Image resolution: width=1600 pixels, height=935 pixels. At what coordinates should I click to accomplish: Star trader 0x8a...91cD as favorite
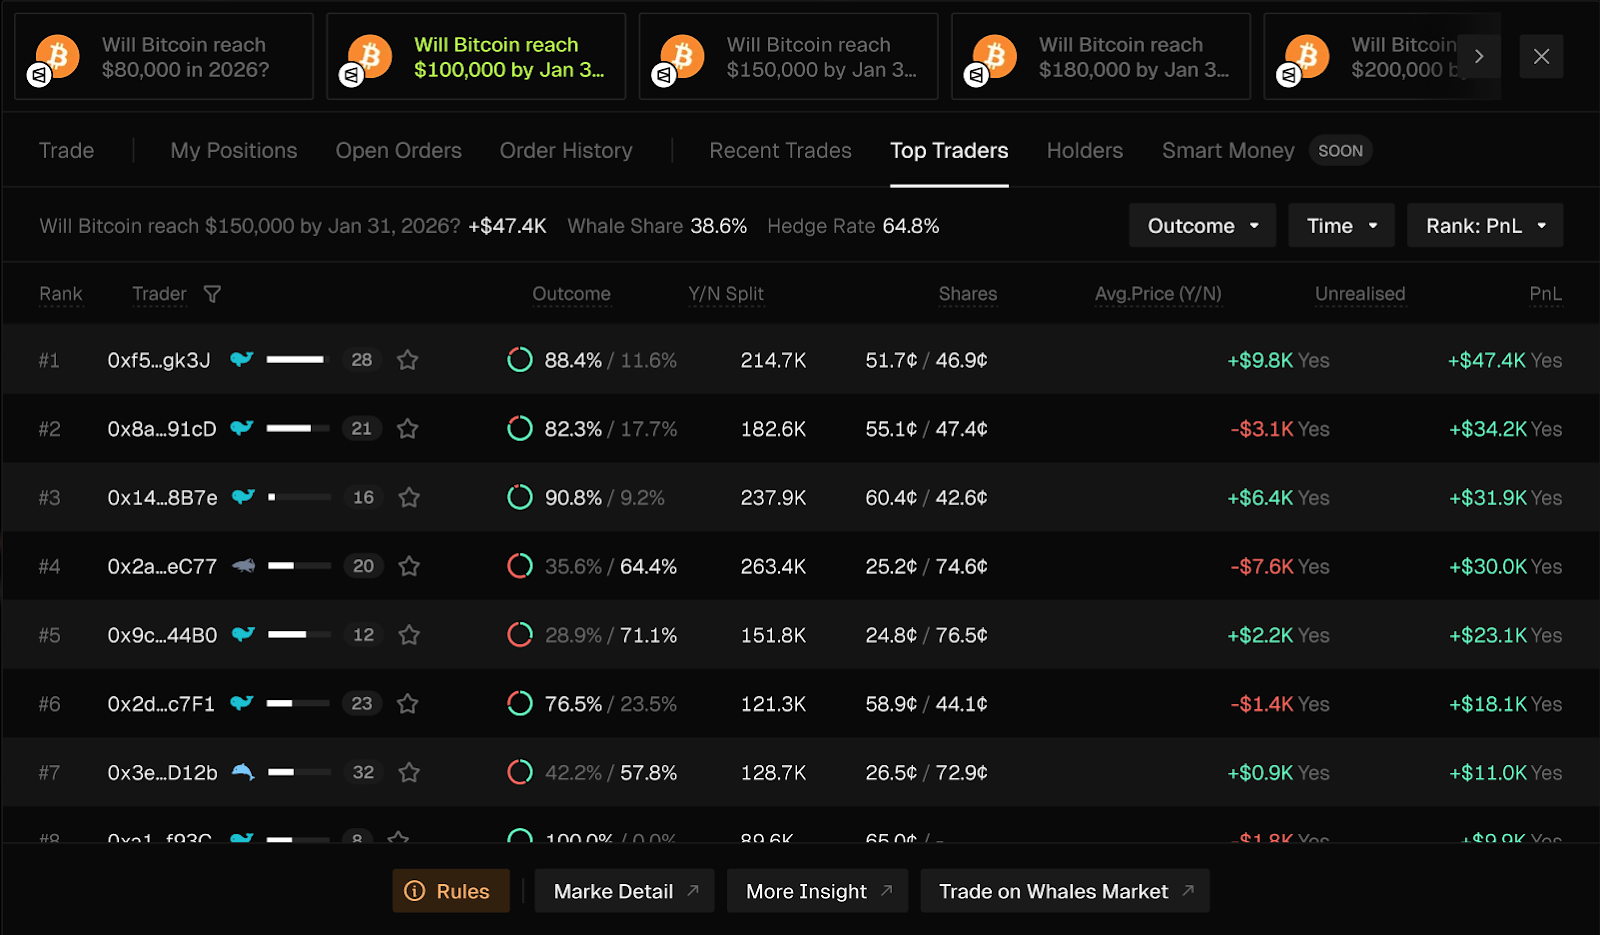click(407, 429)
